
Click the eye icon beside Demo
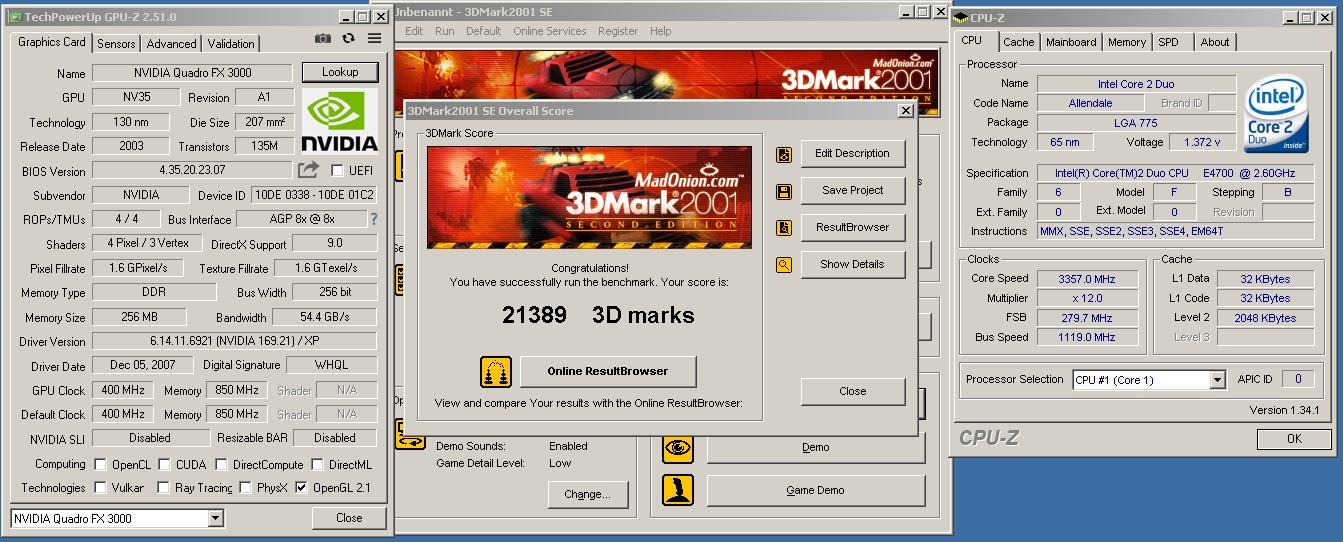click(x=678, y=448)
